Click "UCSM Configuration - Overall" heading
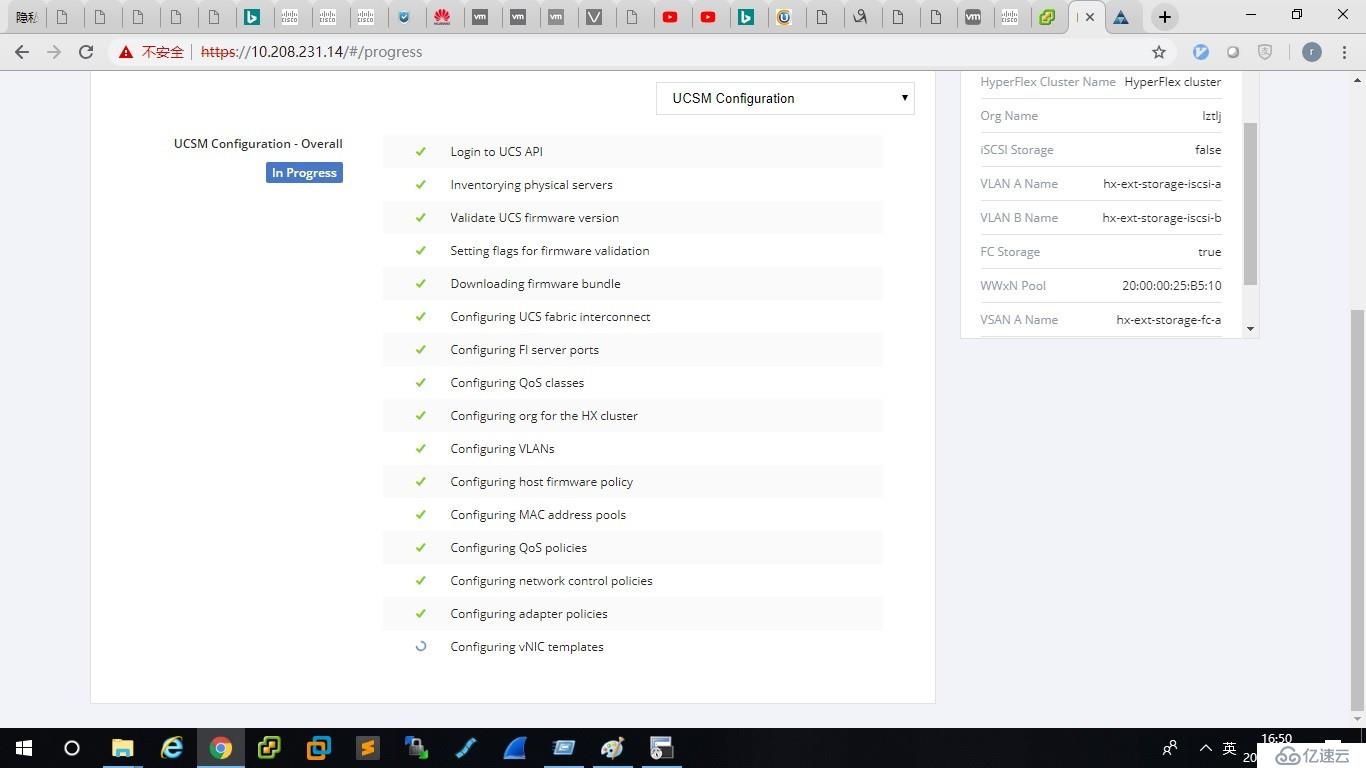Screen dimensions: 1366x768 tap(258, 144)
